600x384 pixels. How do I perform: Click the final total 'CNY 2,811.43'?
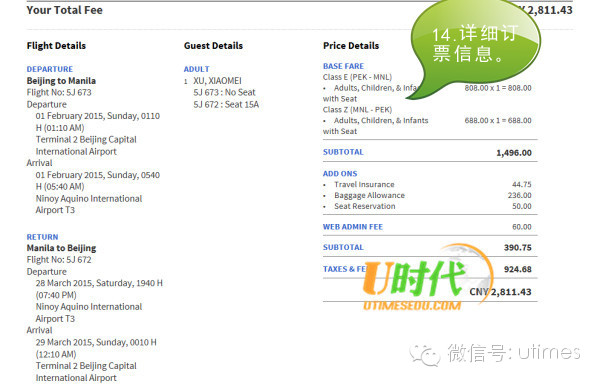501,292
